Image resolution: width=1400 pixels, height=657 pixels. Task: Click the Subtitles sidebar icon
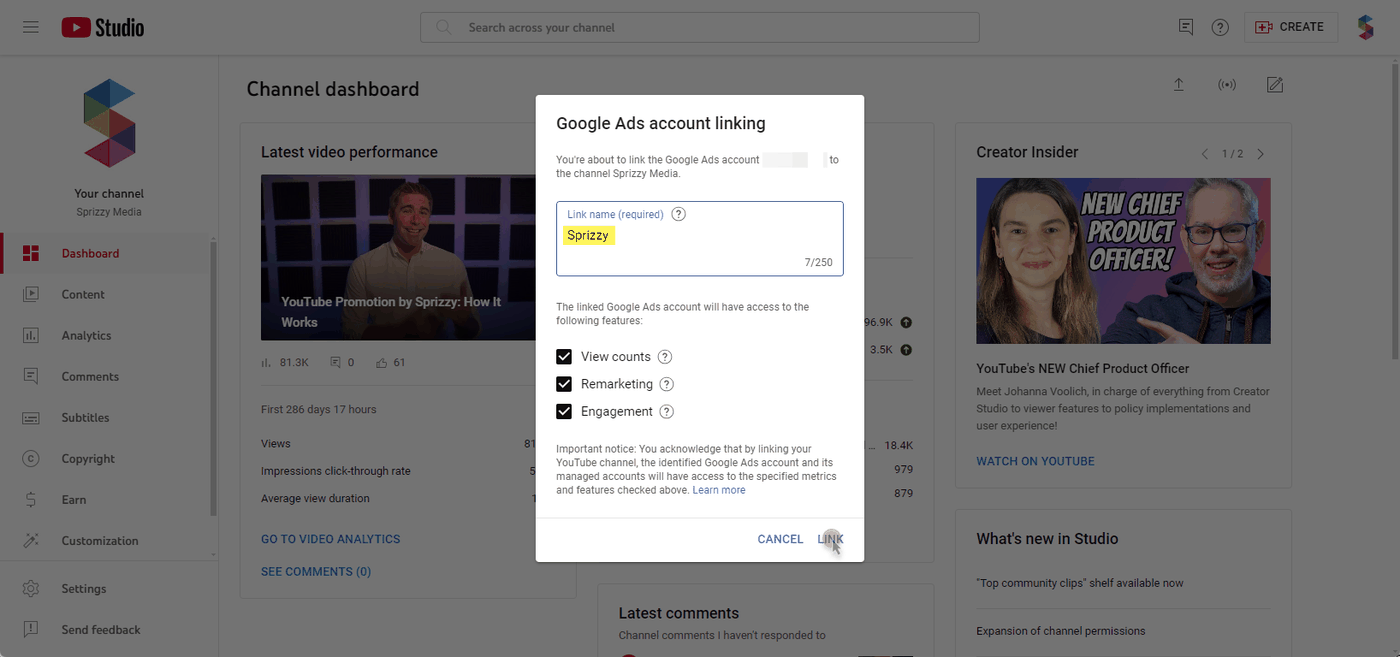31,417
